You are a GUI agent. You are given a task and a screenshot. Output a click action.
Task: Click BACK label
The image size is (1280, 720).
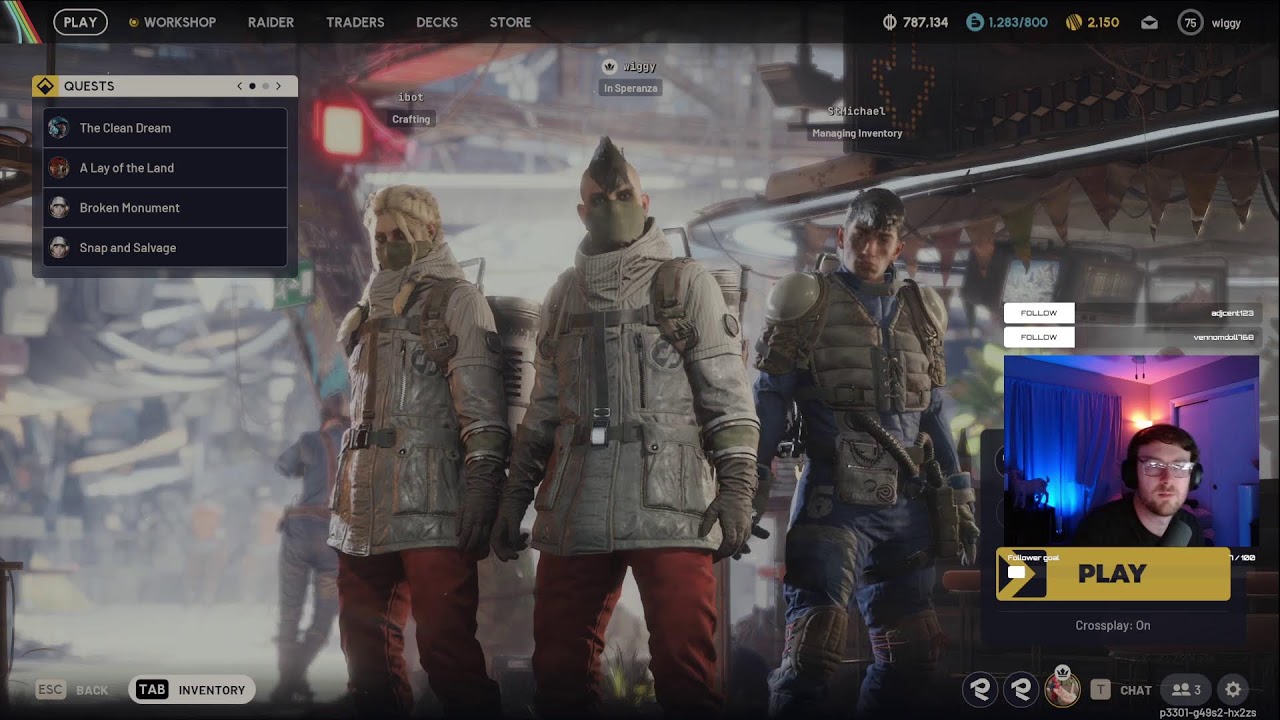pyautogui.click(x=92, y=690)
